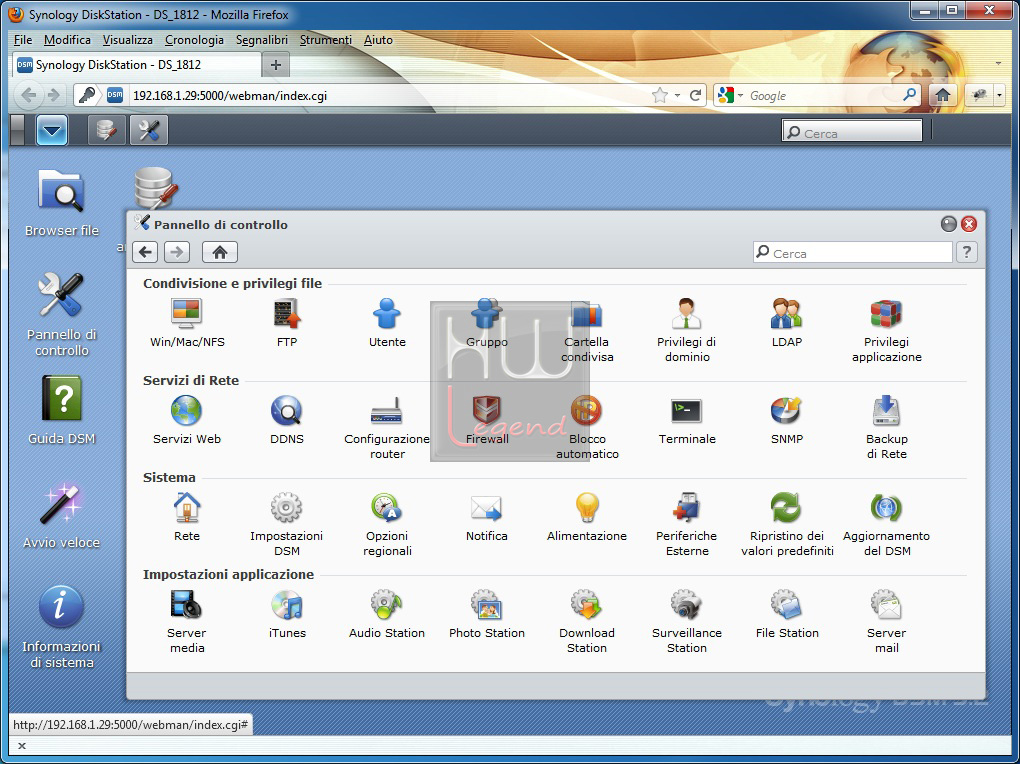This screenshot has width=1020, height=764.
Task: Open the Segnalibri menu
Action: [x=262, y=40]
